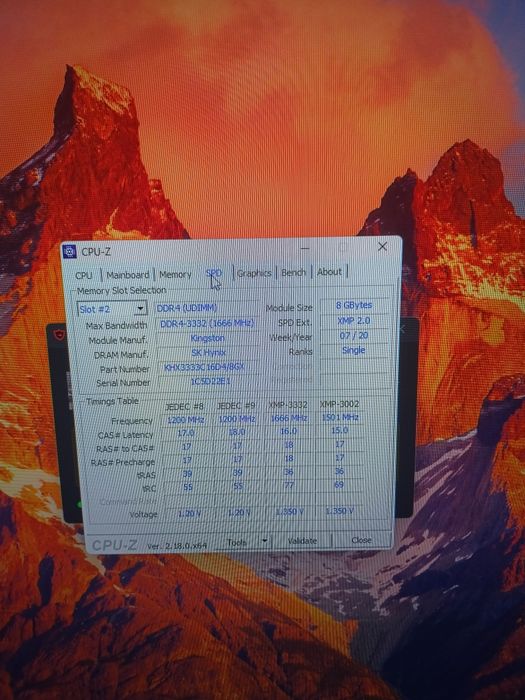
Task: Click the XMP-3332 column header
Action: coord(288,405)
